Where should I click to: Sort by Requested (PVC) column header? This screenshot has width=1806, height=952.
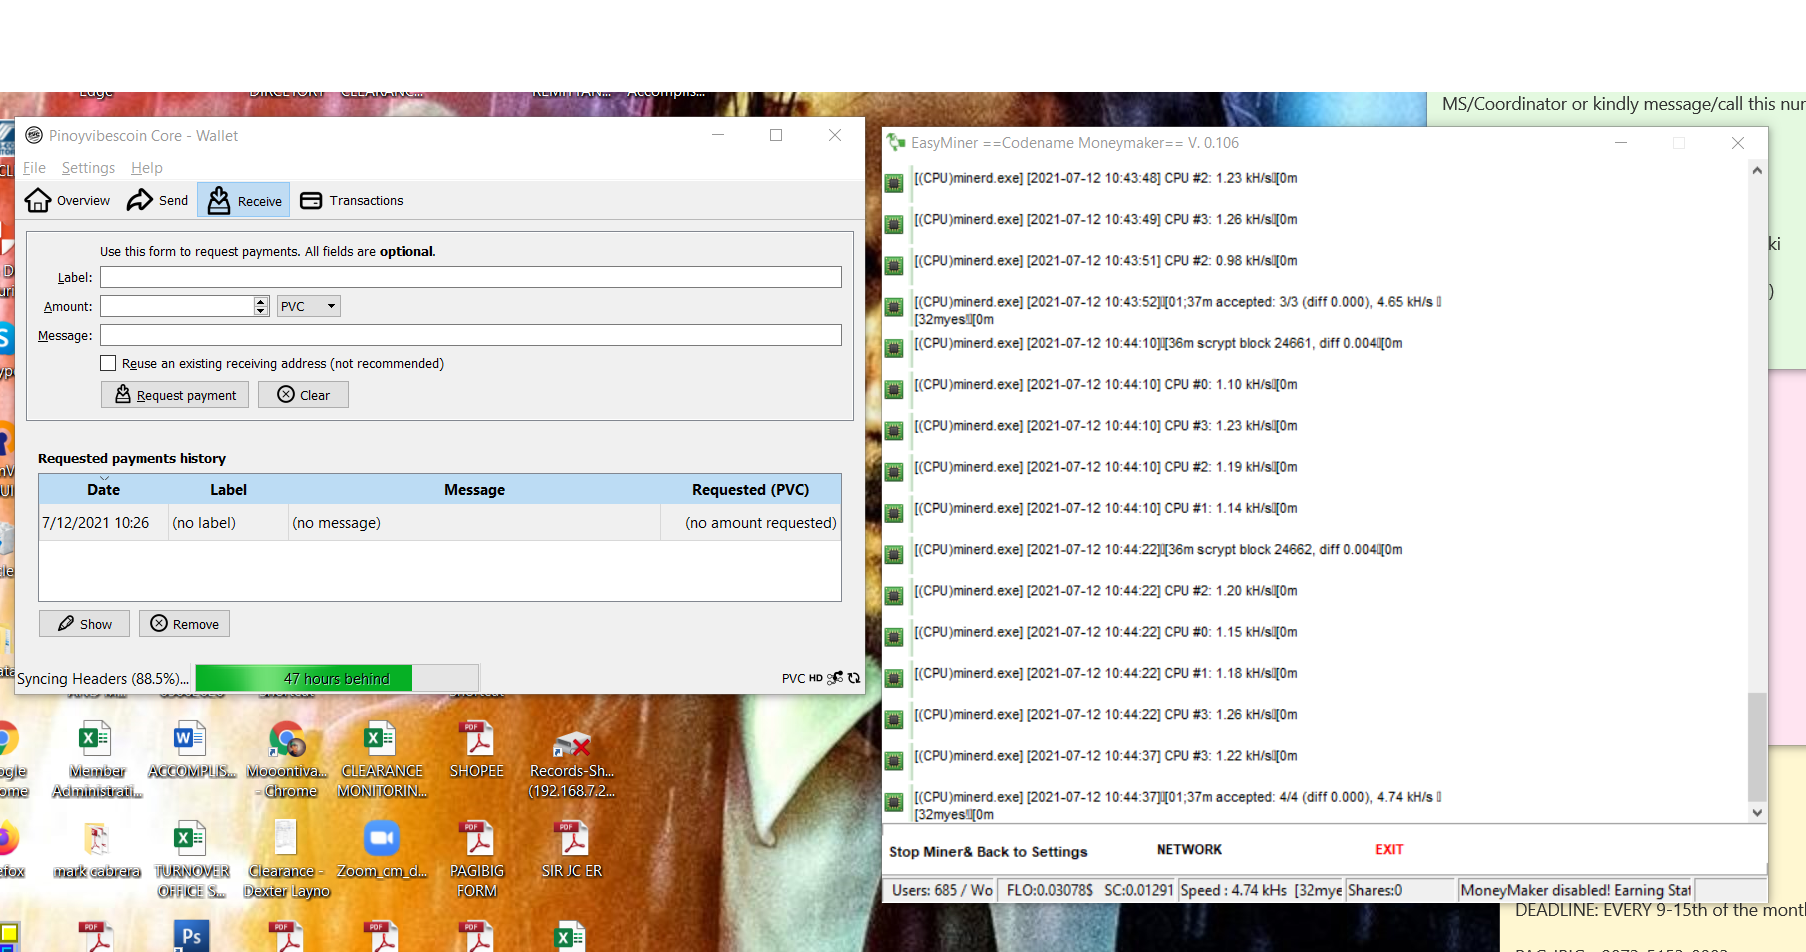point(750,490)
